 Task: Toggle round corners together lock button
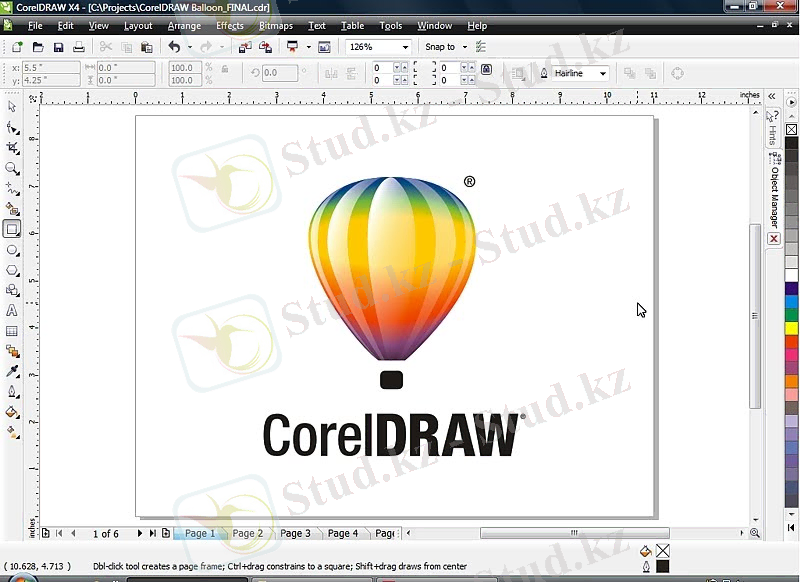[x=486, y=69]
